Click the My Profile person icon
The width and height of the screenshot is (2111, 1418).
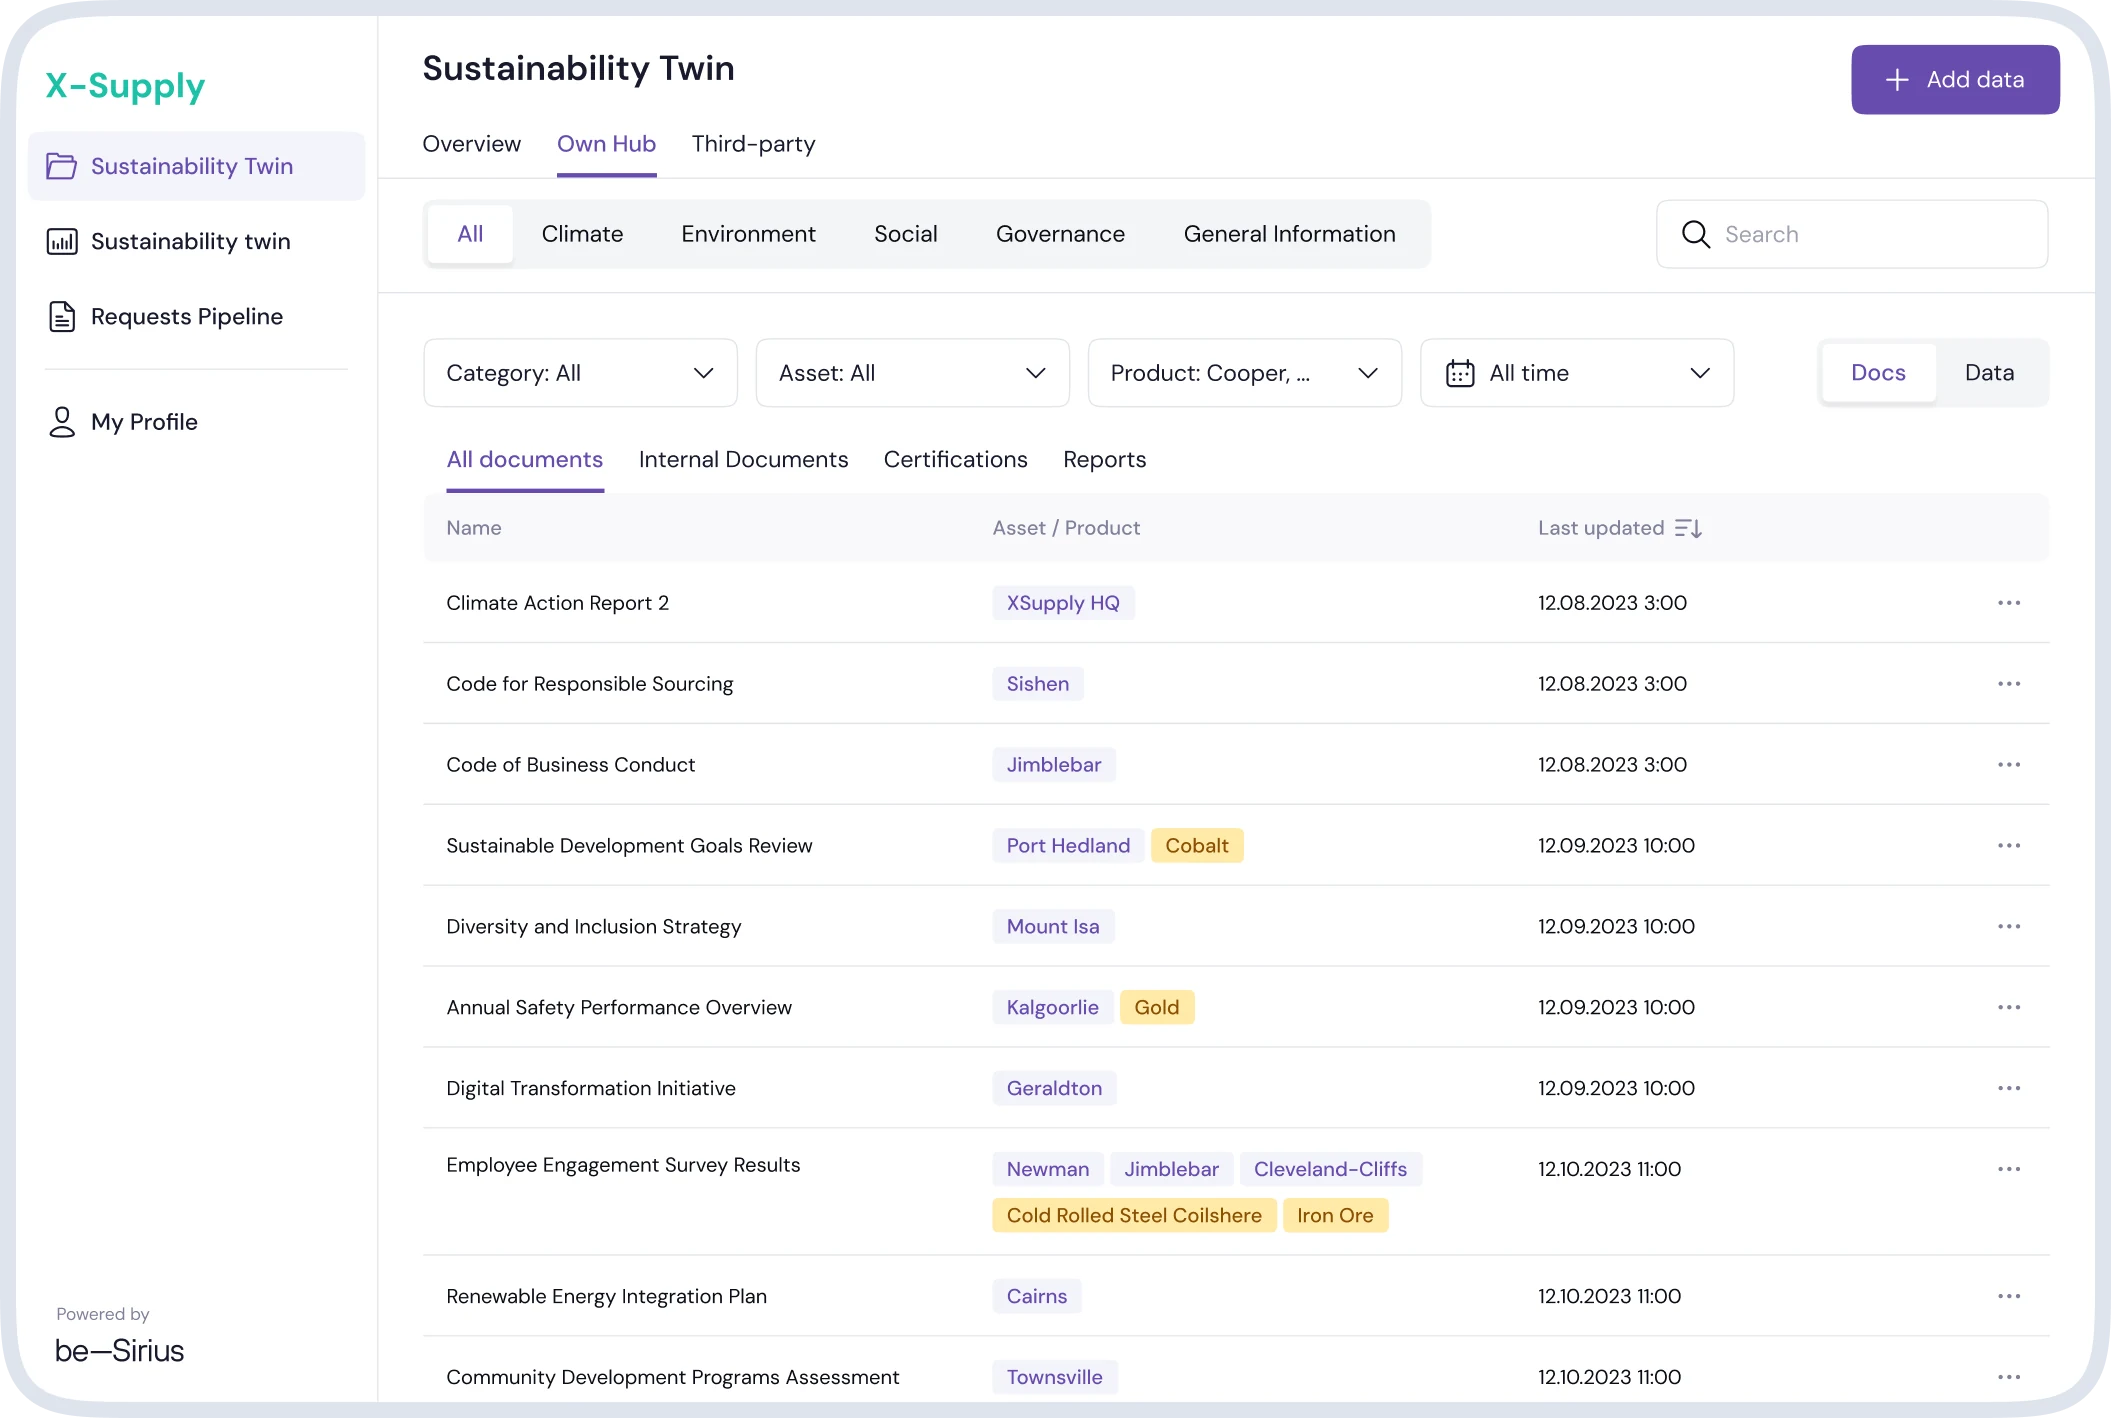pyautogui.click(x=62, y=422)
